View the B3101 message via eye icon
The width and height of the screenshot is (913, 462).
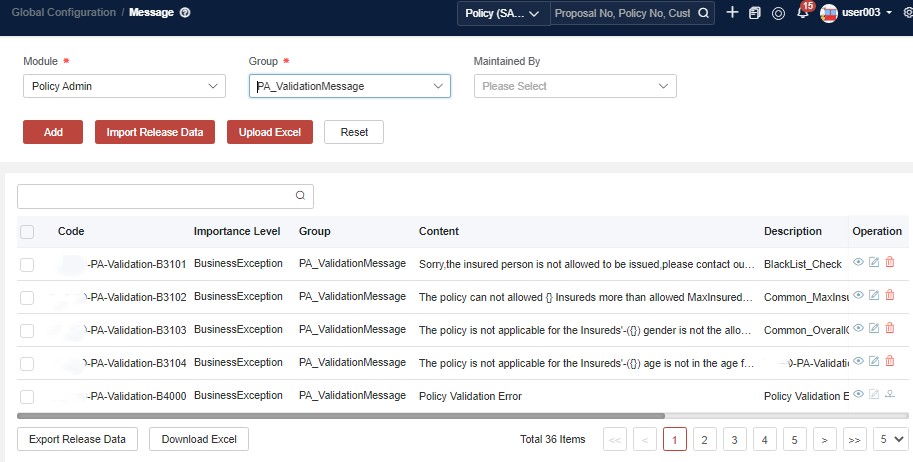point(858,263)
